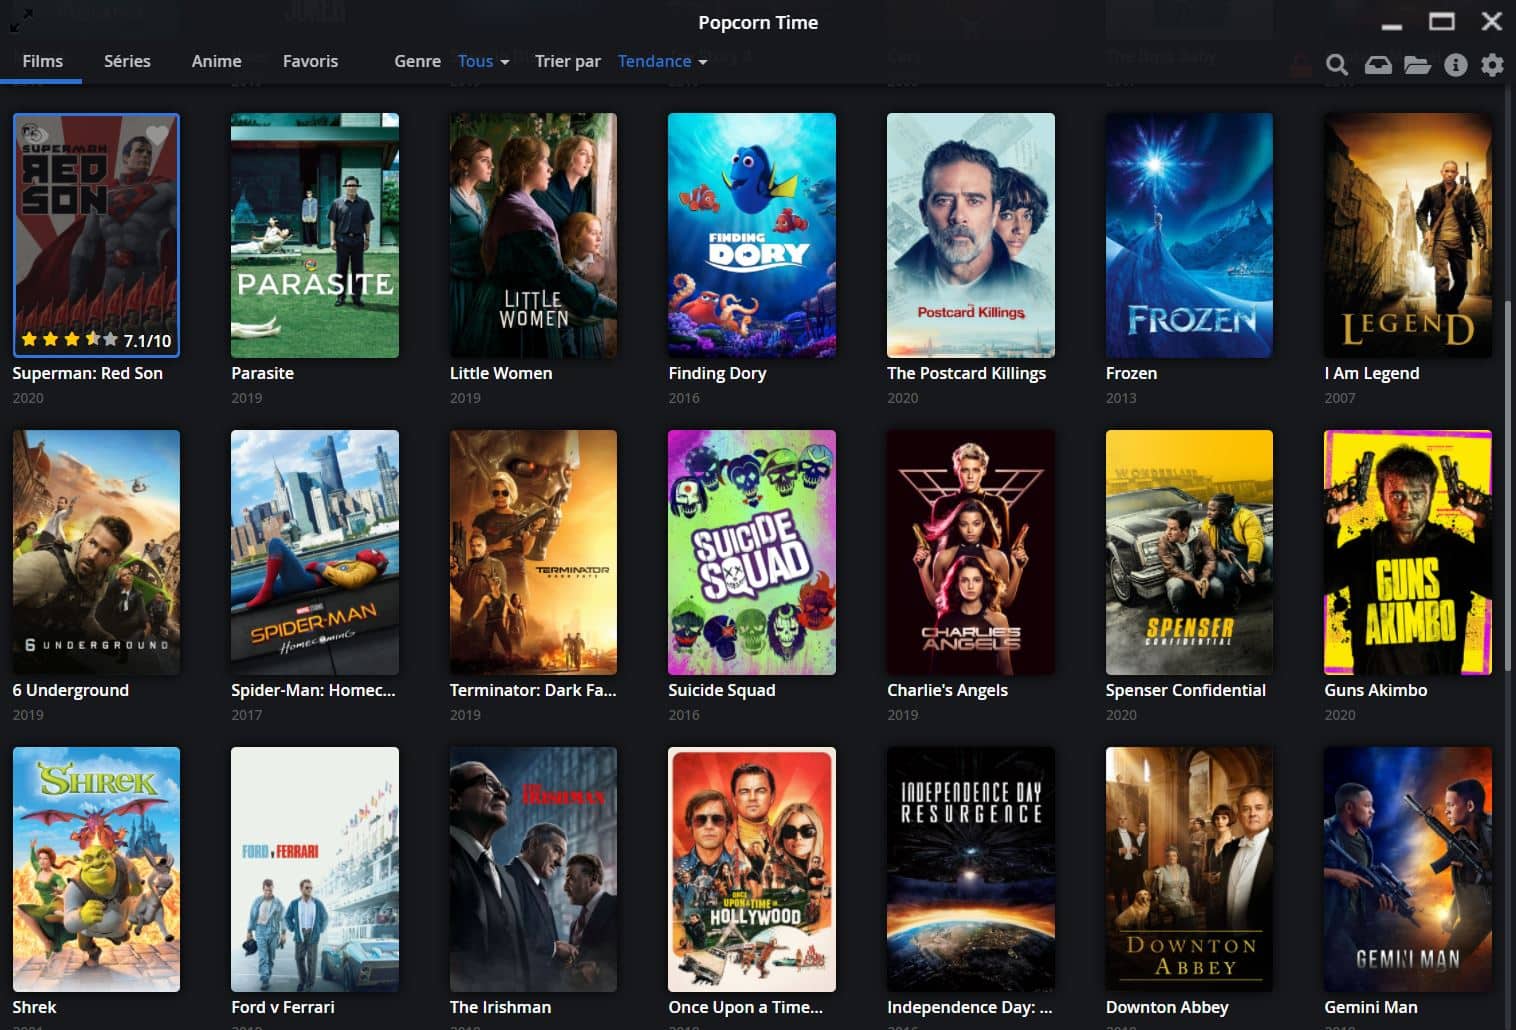1516x1030 pixels.
Task: Select the Gemini Man poster
Action: [x=1408, y=869]
